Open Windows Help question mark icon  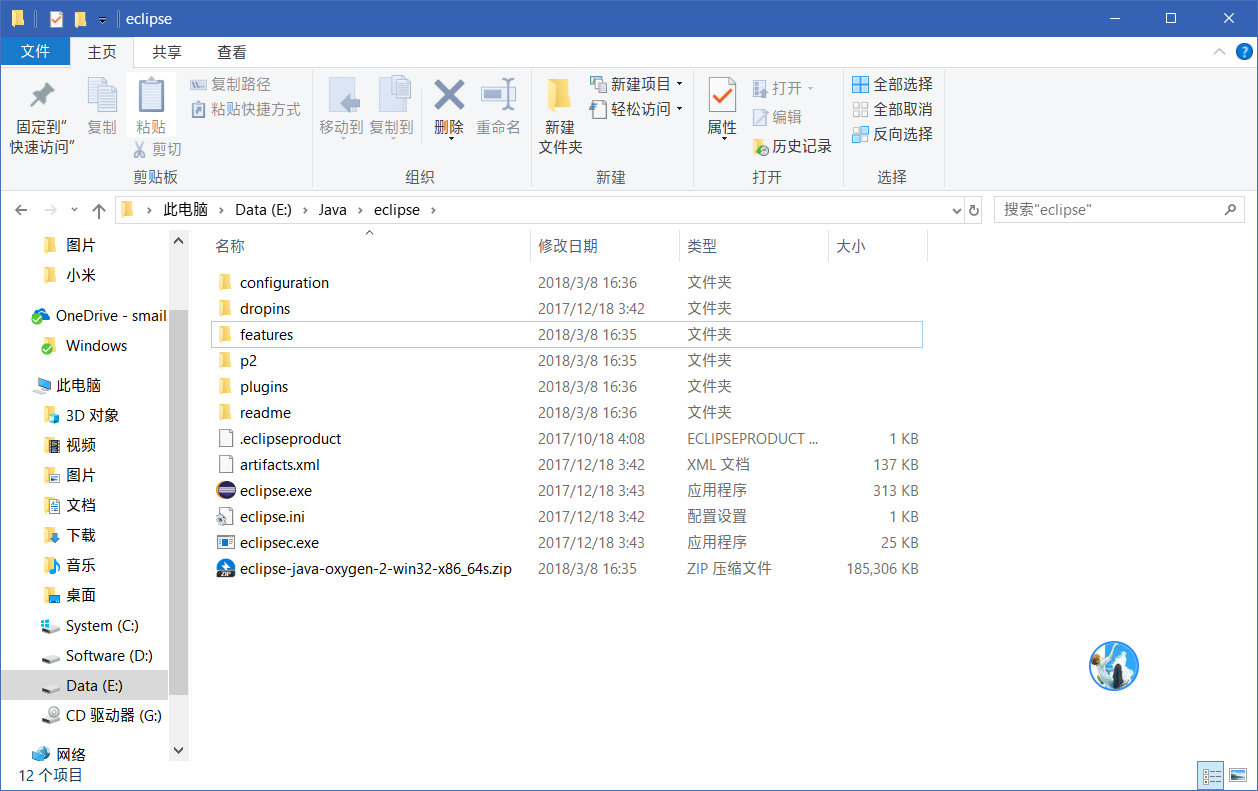pyautogui.click(x=1243, y=52)
